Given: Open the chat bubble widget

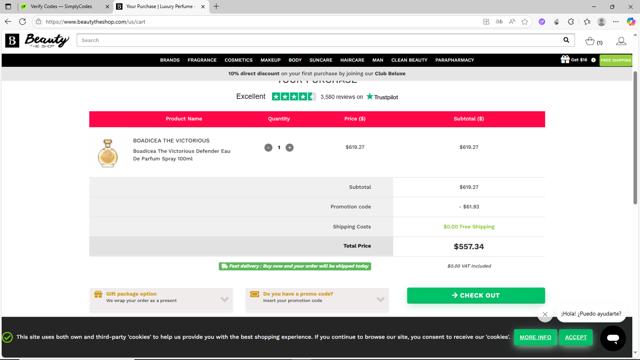Looking at the screenshot, I should [613, 338].
